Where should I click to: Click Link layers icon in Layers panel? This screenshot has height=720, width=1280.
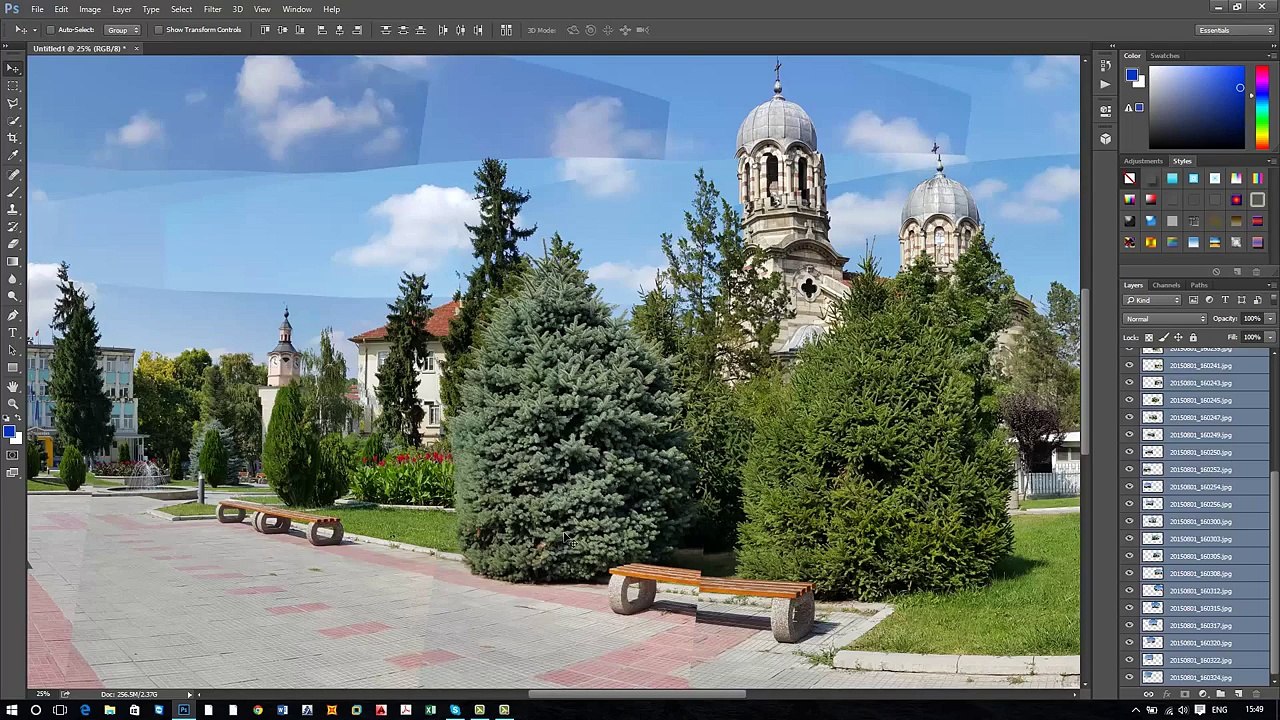click(x=1148, y=694)
